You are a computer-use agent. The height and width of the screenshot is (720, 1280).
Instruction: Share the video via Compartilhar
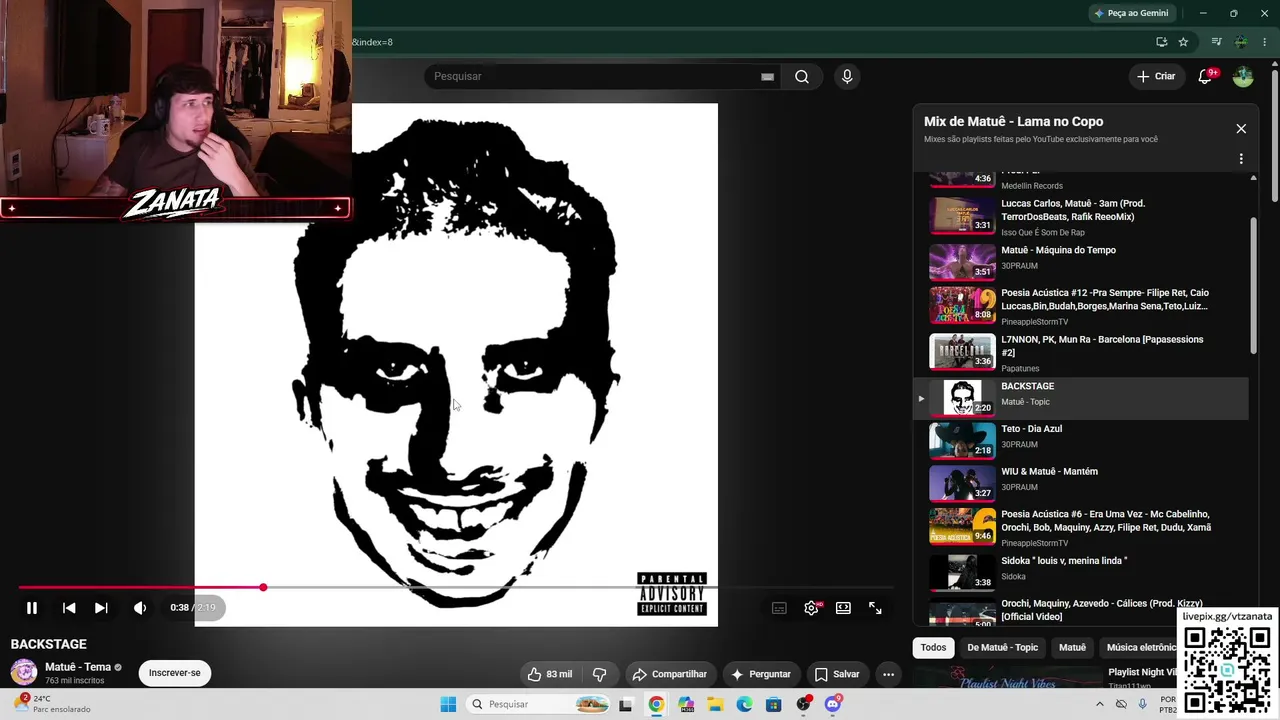tap(670, 674)
